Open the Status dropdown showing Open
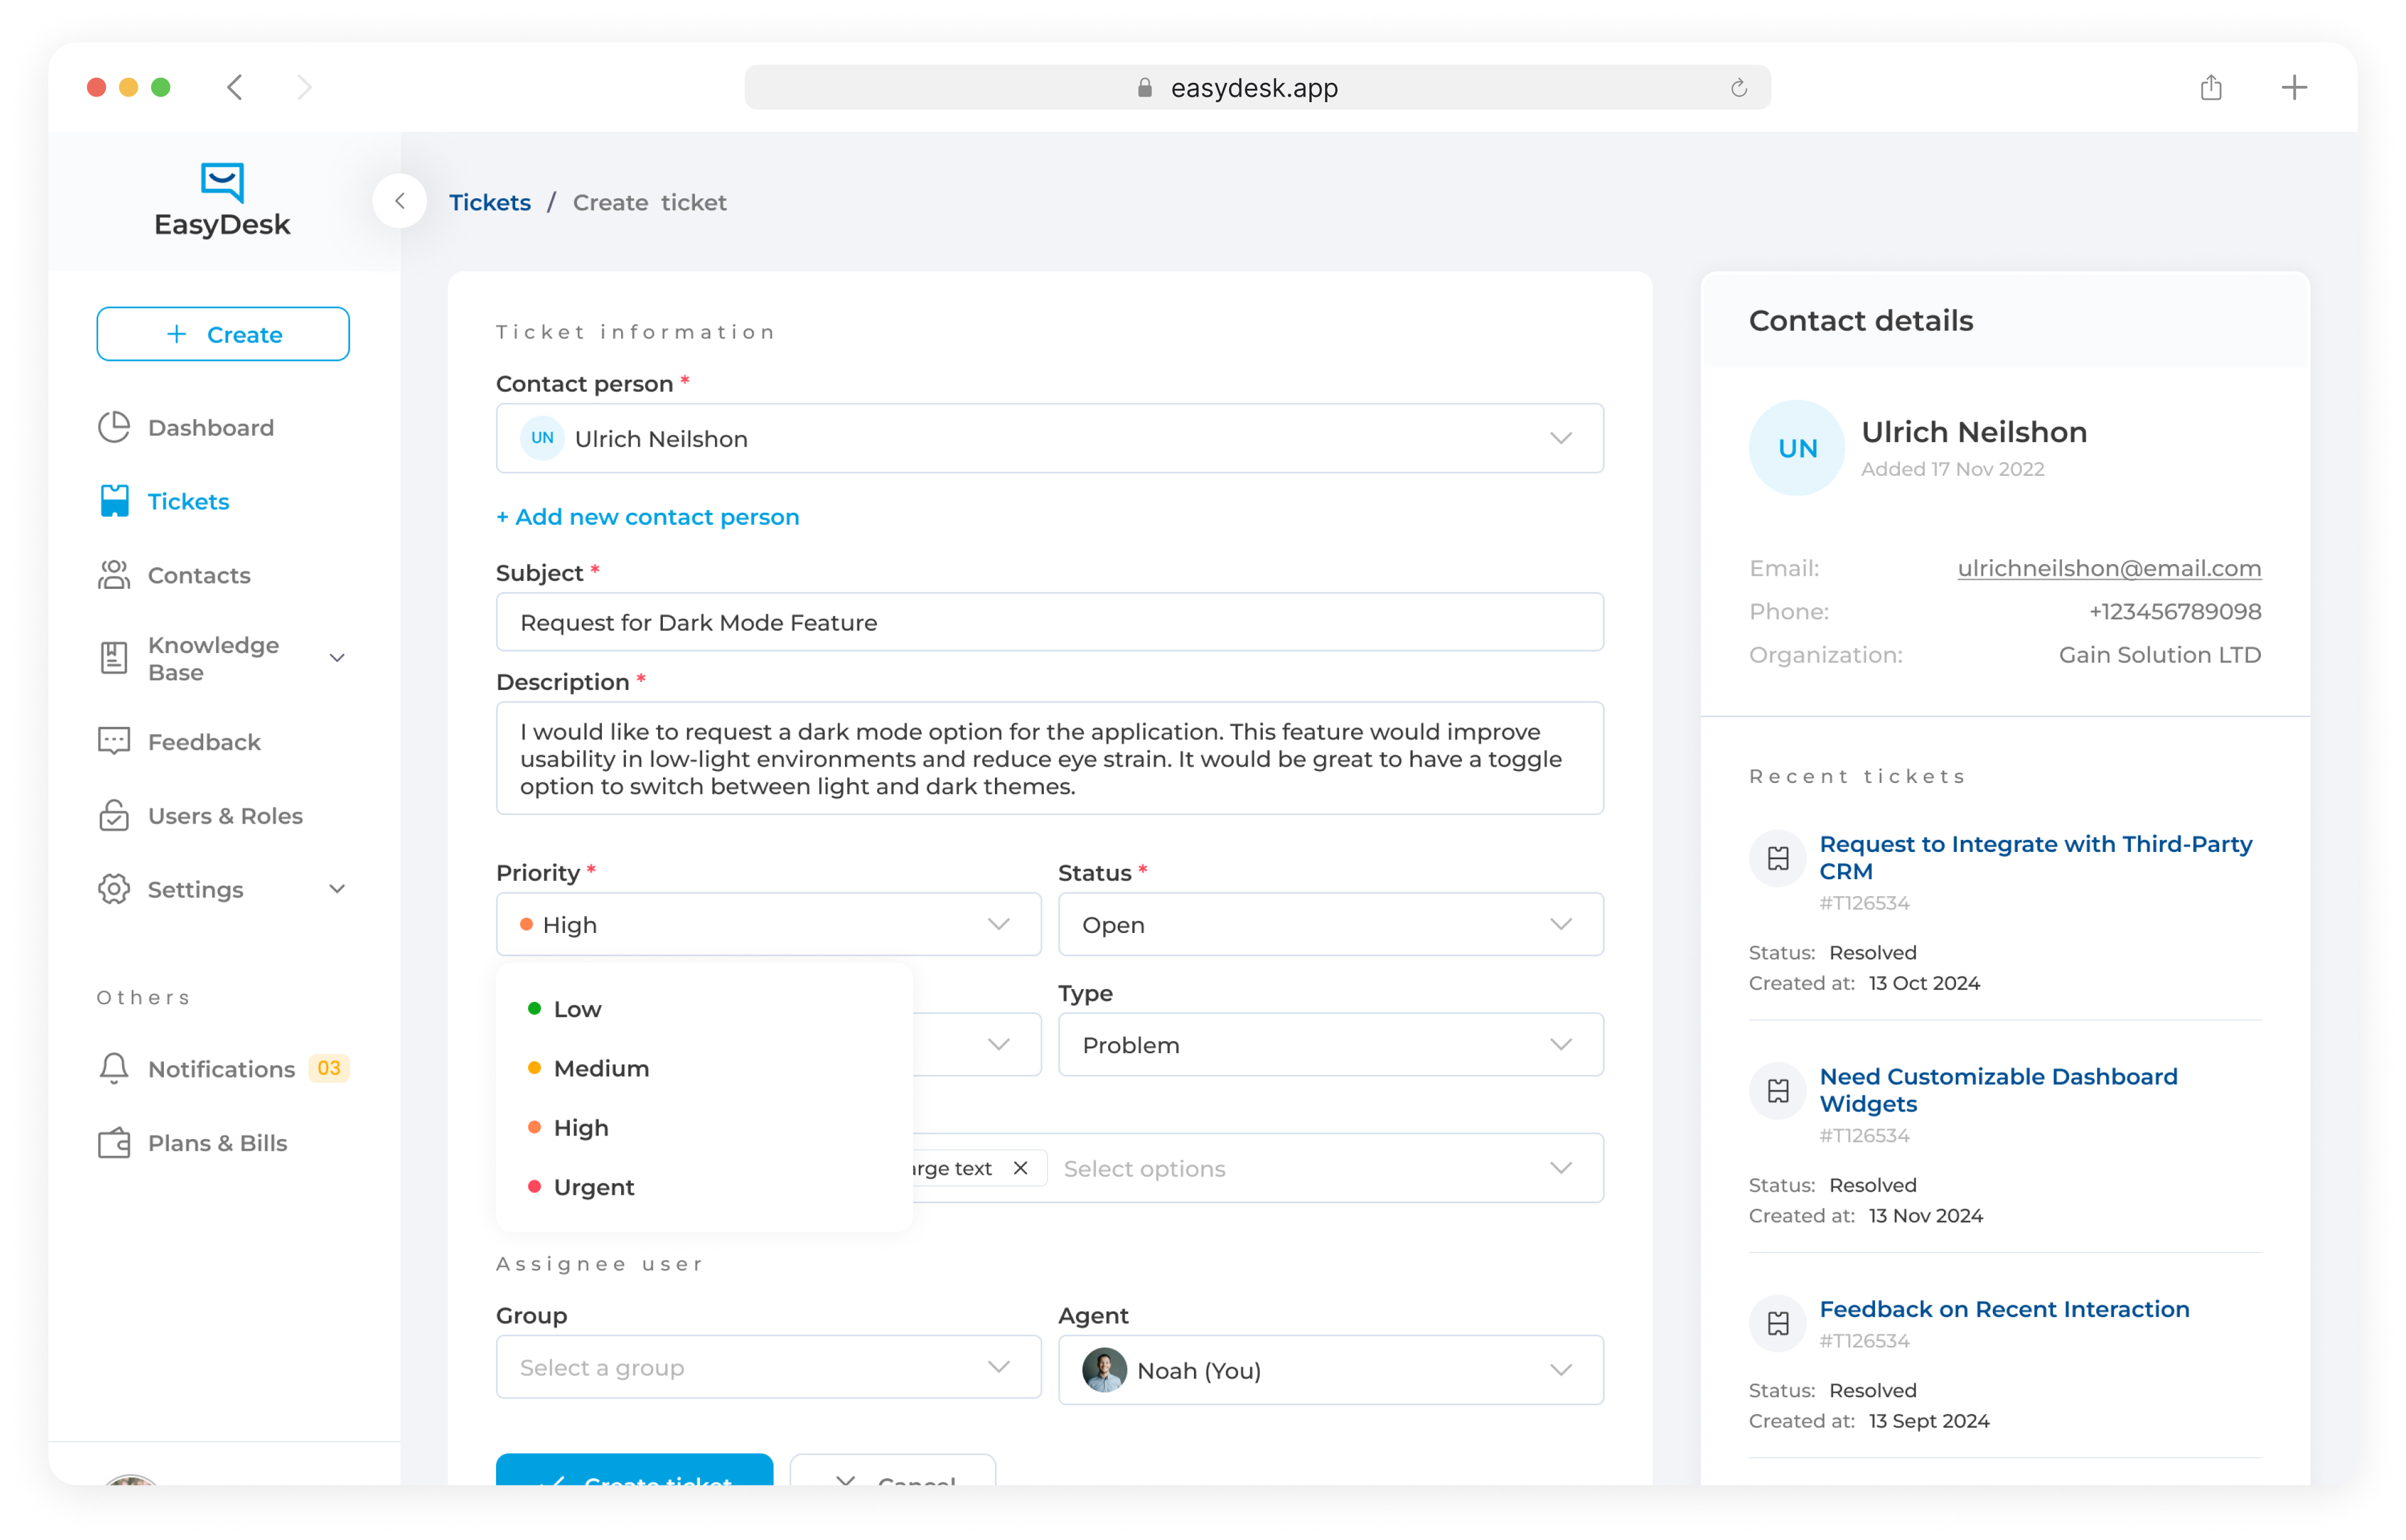This screenshot has width=2406, height=1540. click(1329, 924)
